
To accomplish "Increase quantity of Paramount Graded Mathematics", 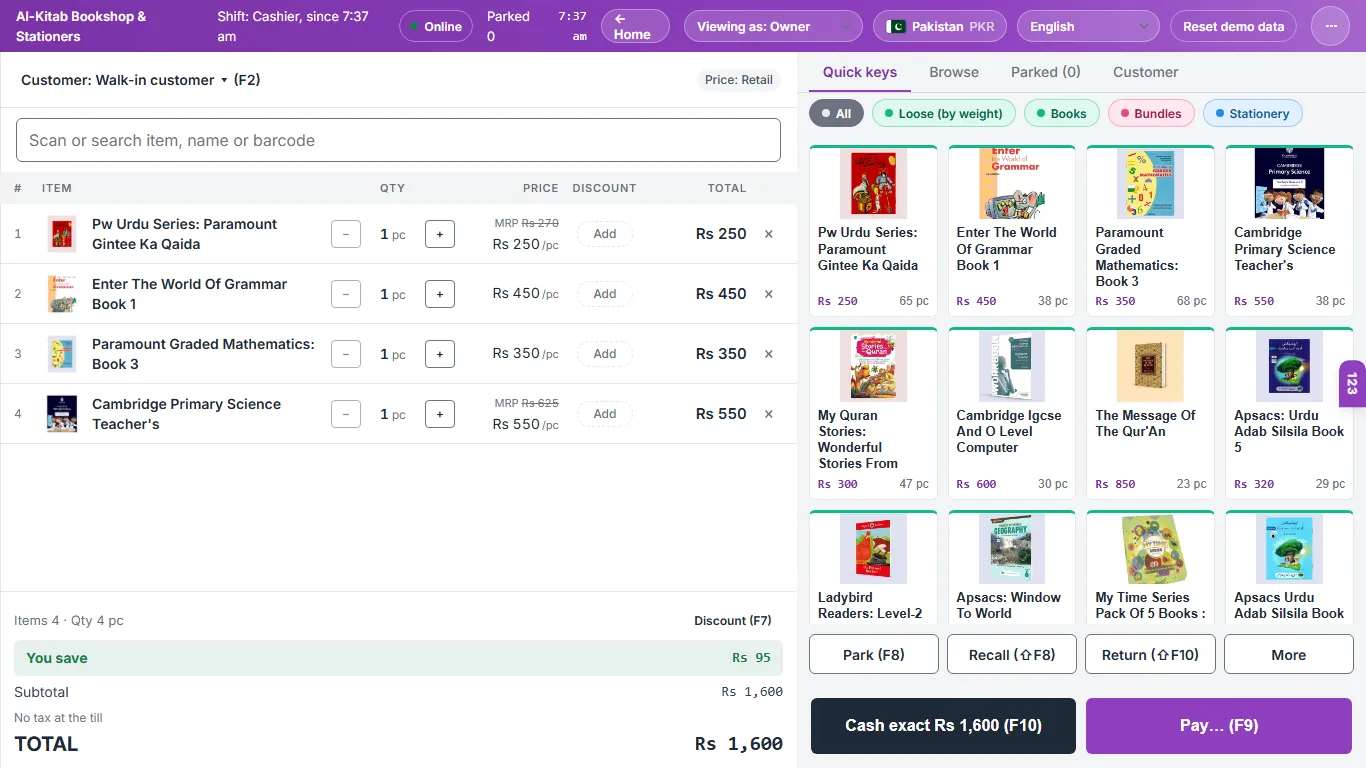I will pyautogui.click(x=440, y=354).
